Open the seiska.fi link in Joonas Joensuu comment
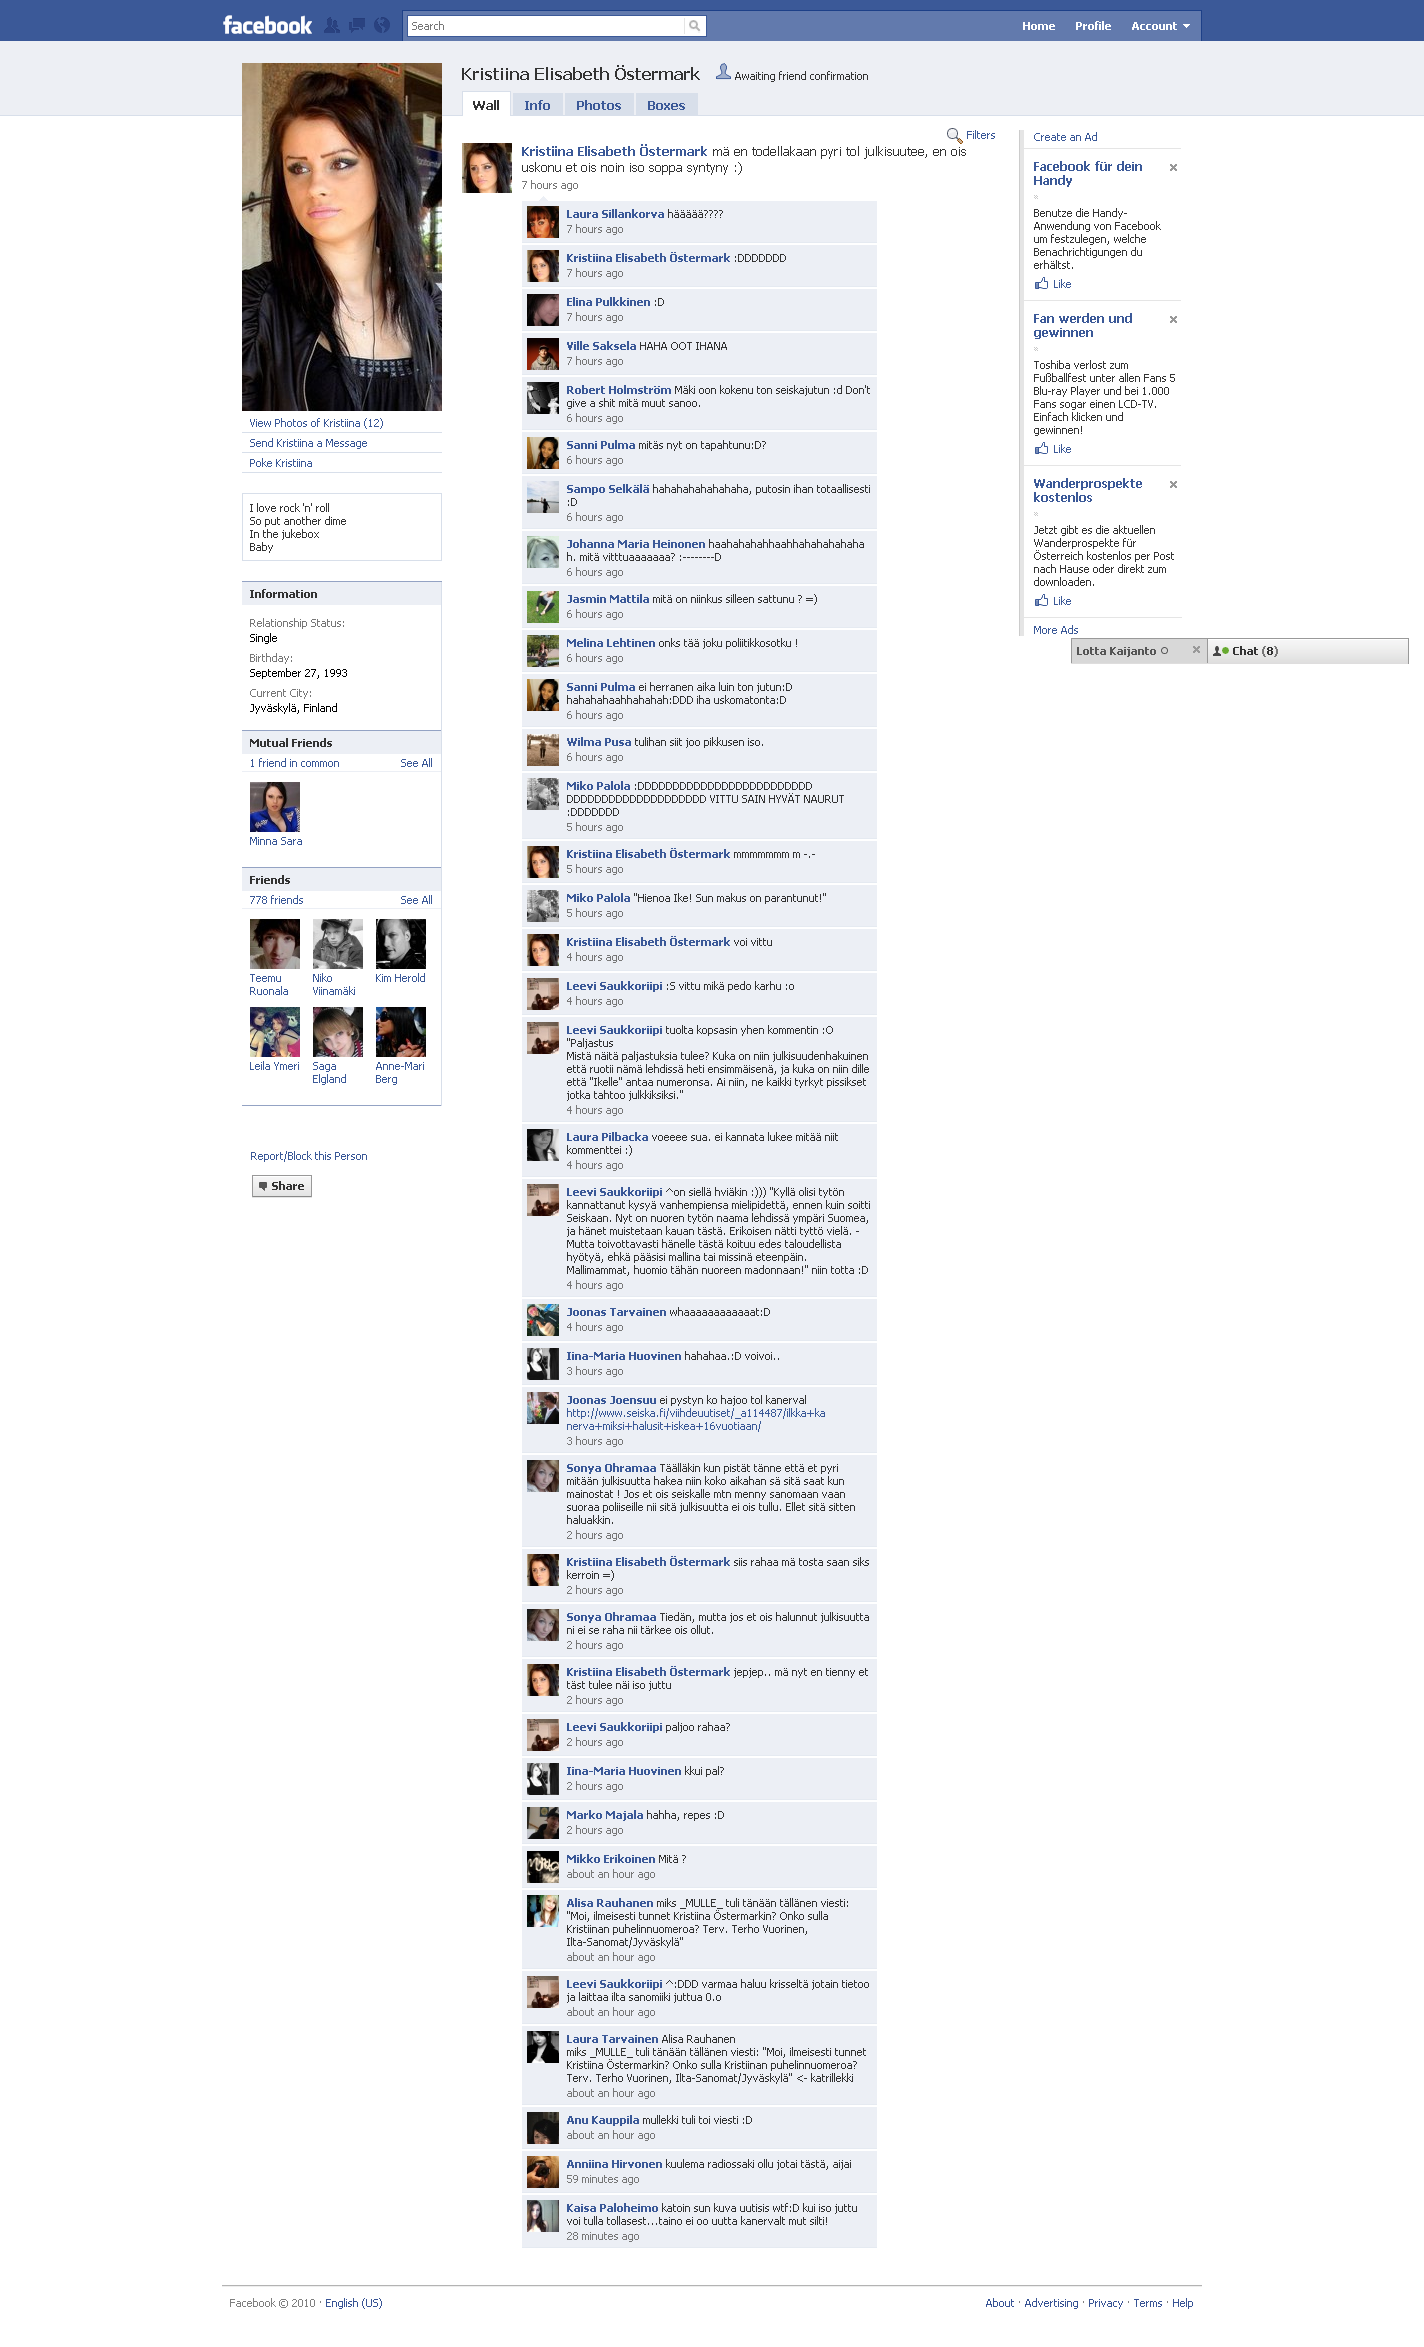The height and width of the screenshot is (2347, 1424). 696,1420
